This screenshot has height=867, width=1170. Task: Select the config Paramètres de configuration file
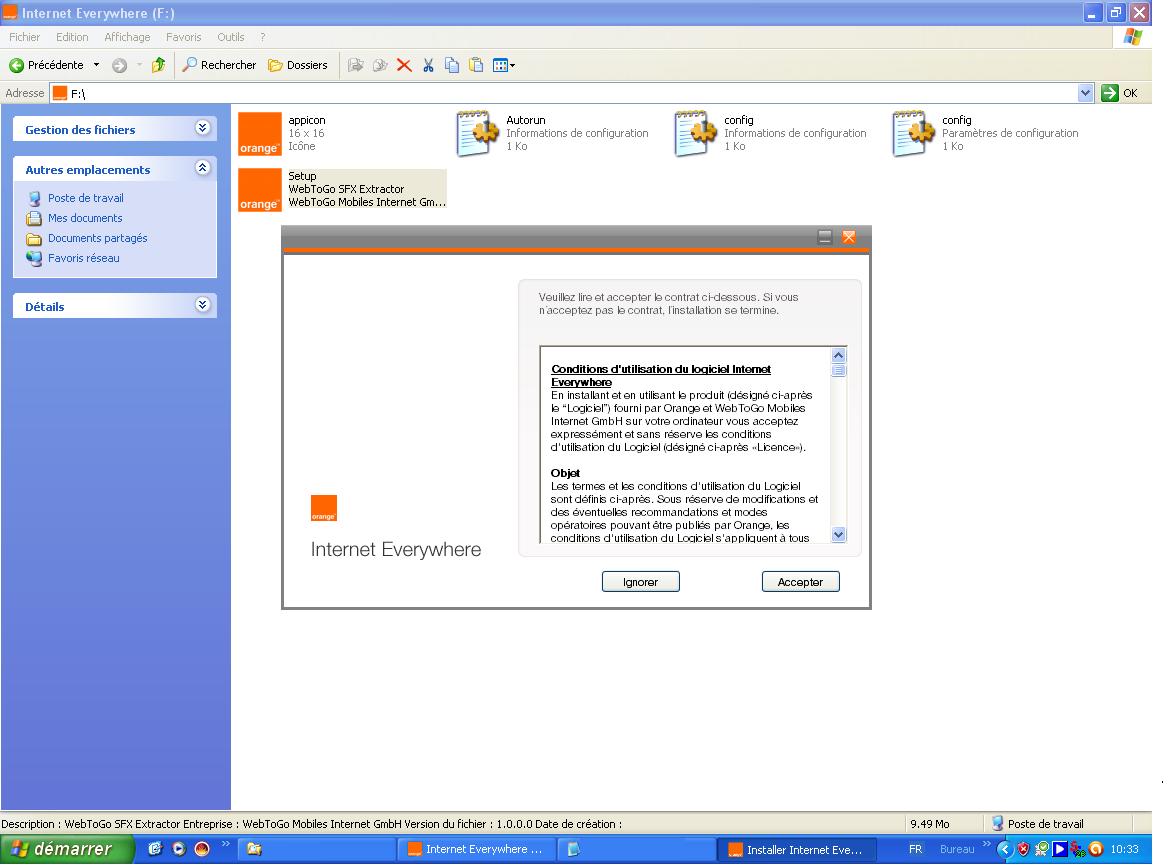pyautogui.click(x=913, y=134)
